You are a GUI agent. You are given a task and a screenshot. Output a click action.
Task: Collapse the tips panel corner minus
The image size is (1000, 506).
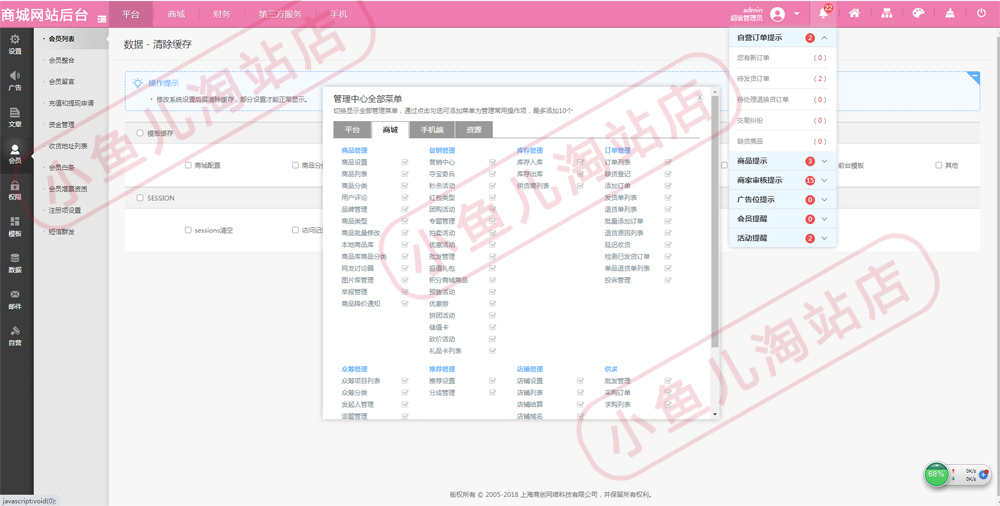coord(973,77)
